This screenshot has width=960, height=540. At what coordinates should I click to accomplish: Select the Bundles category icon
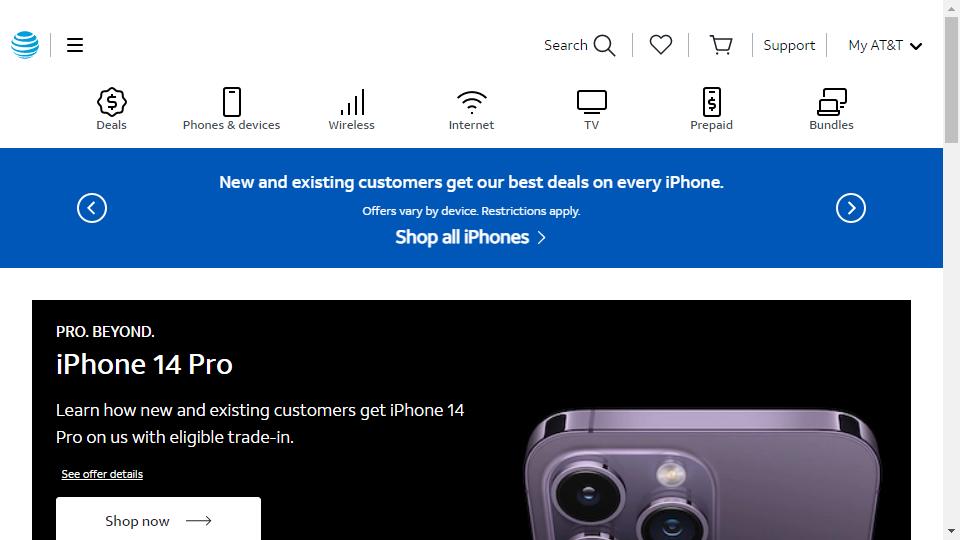[831, 102]
